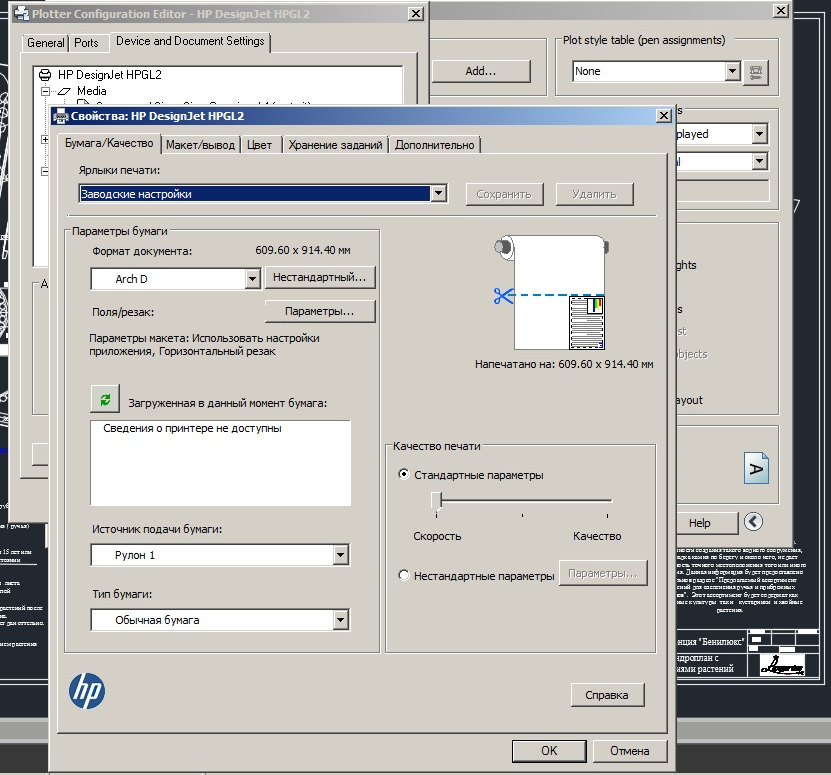Select the Стандартные параметры radio button
Screen dimensions: 831x775
(404, 474)
